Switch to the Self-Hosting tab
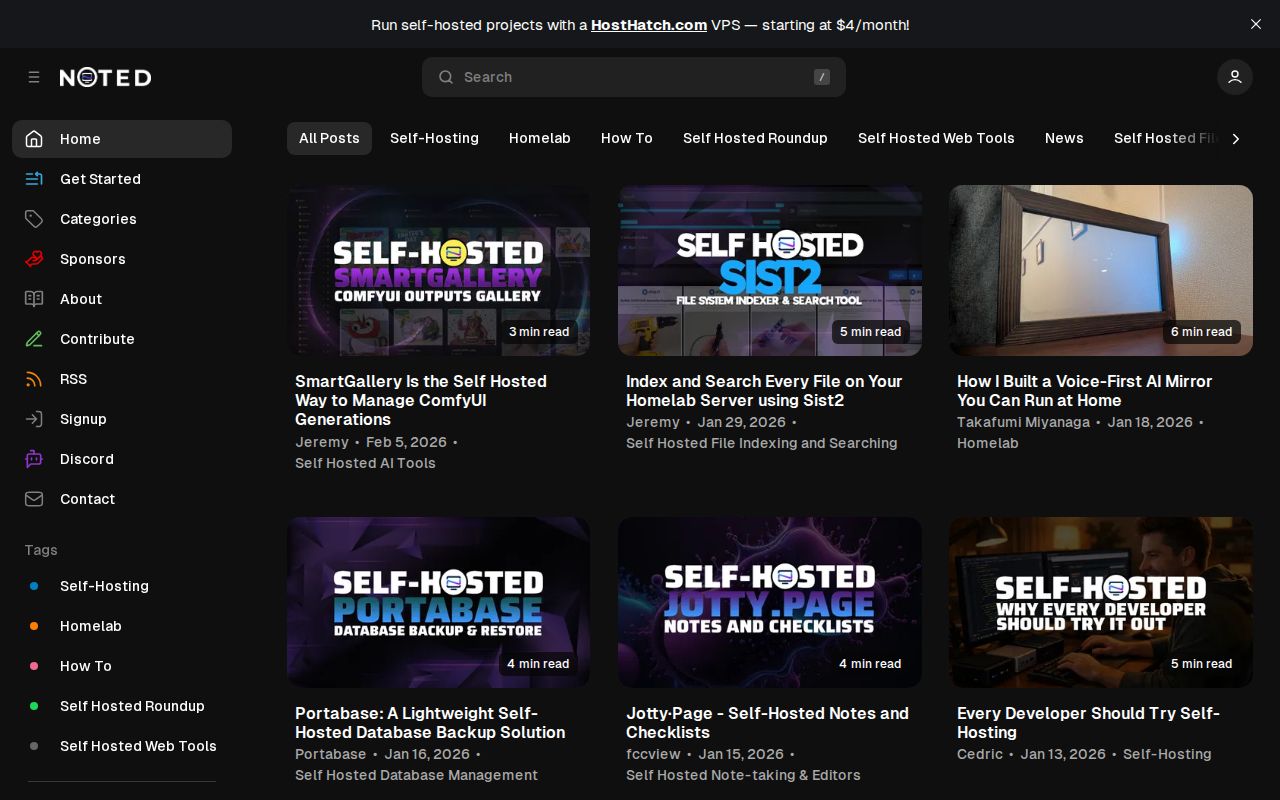The image size is (1280, 800). (x=434, y=138)
